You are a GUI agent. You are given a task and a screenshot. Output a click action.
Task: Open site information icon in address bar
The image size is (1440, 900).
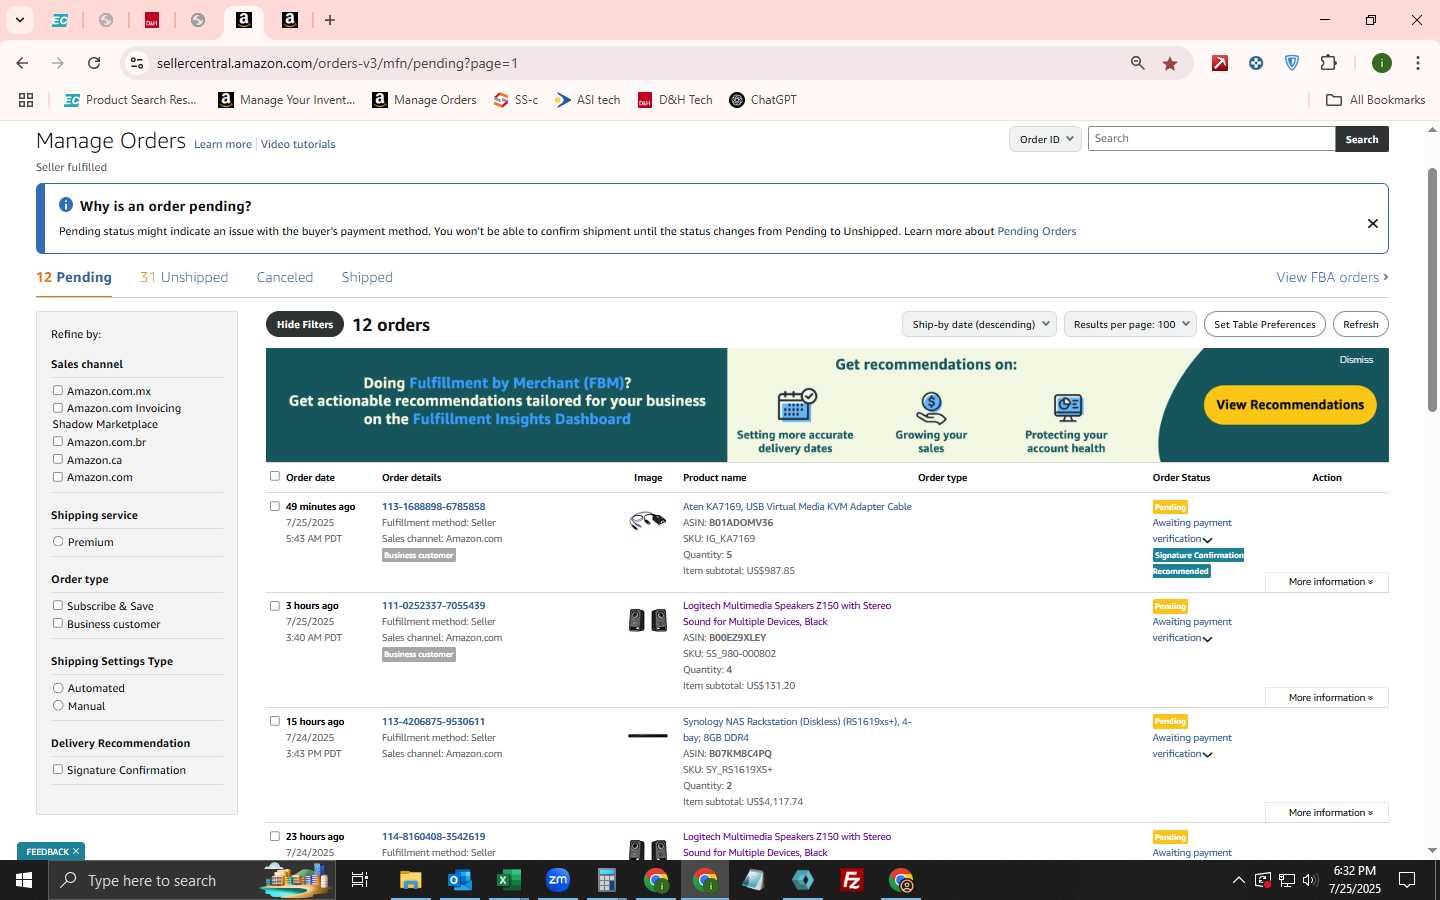(137, 63)
